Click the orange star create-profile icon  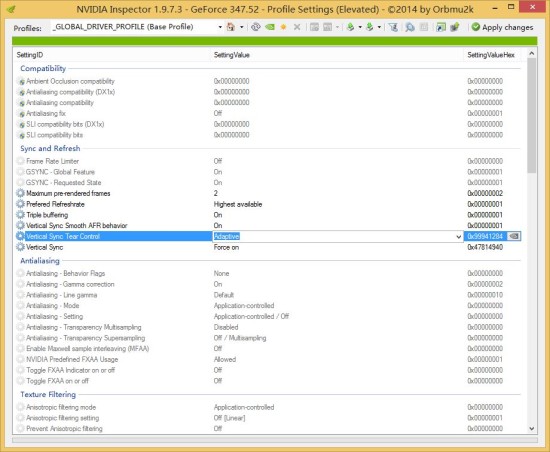pyautogui.click(x=283, y=27)
